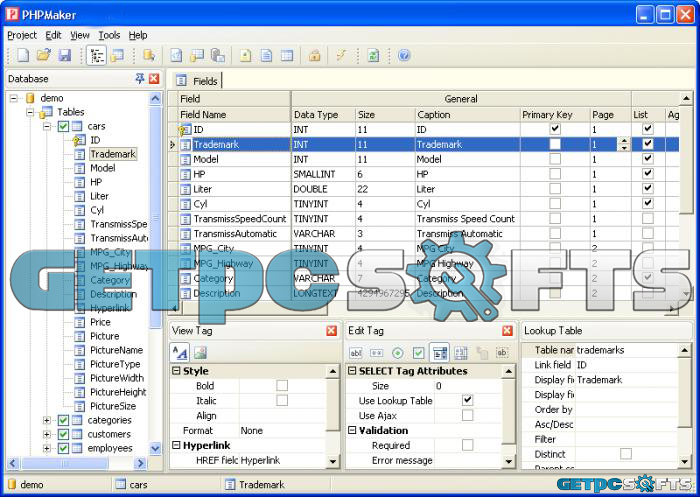Viewport: 700px width, 497px height.
Task: Click the lightning bolt generate toolbar icon
Action: [342, 55]
